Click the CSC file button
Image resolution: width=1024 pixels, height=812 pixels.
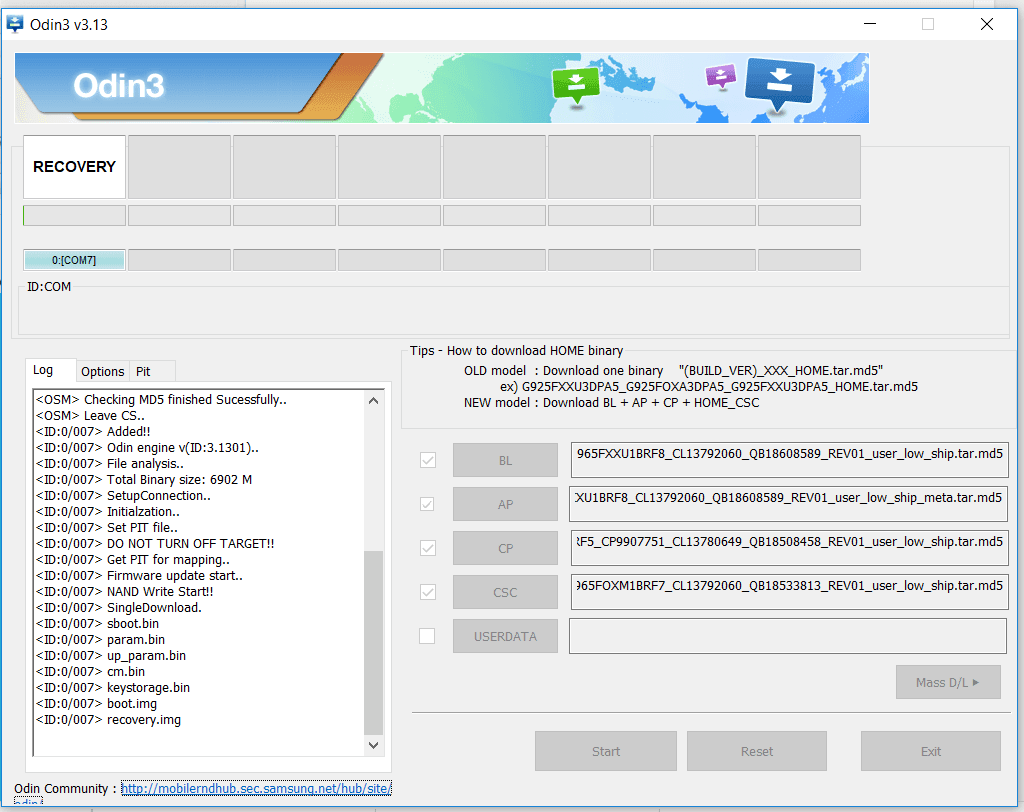point(505,593)
